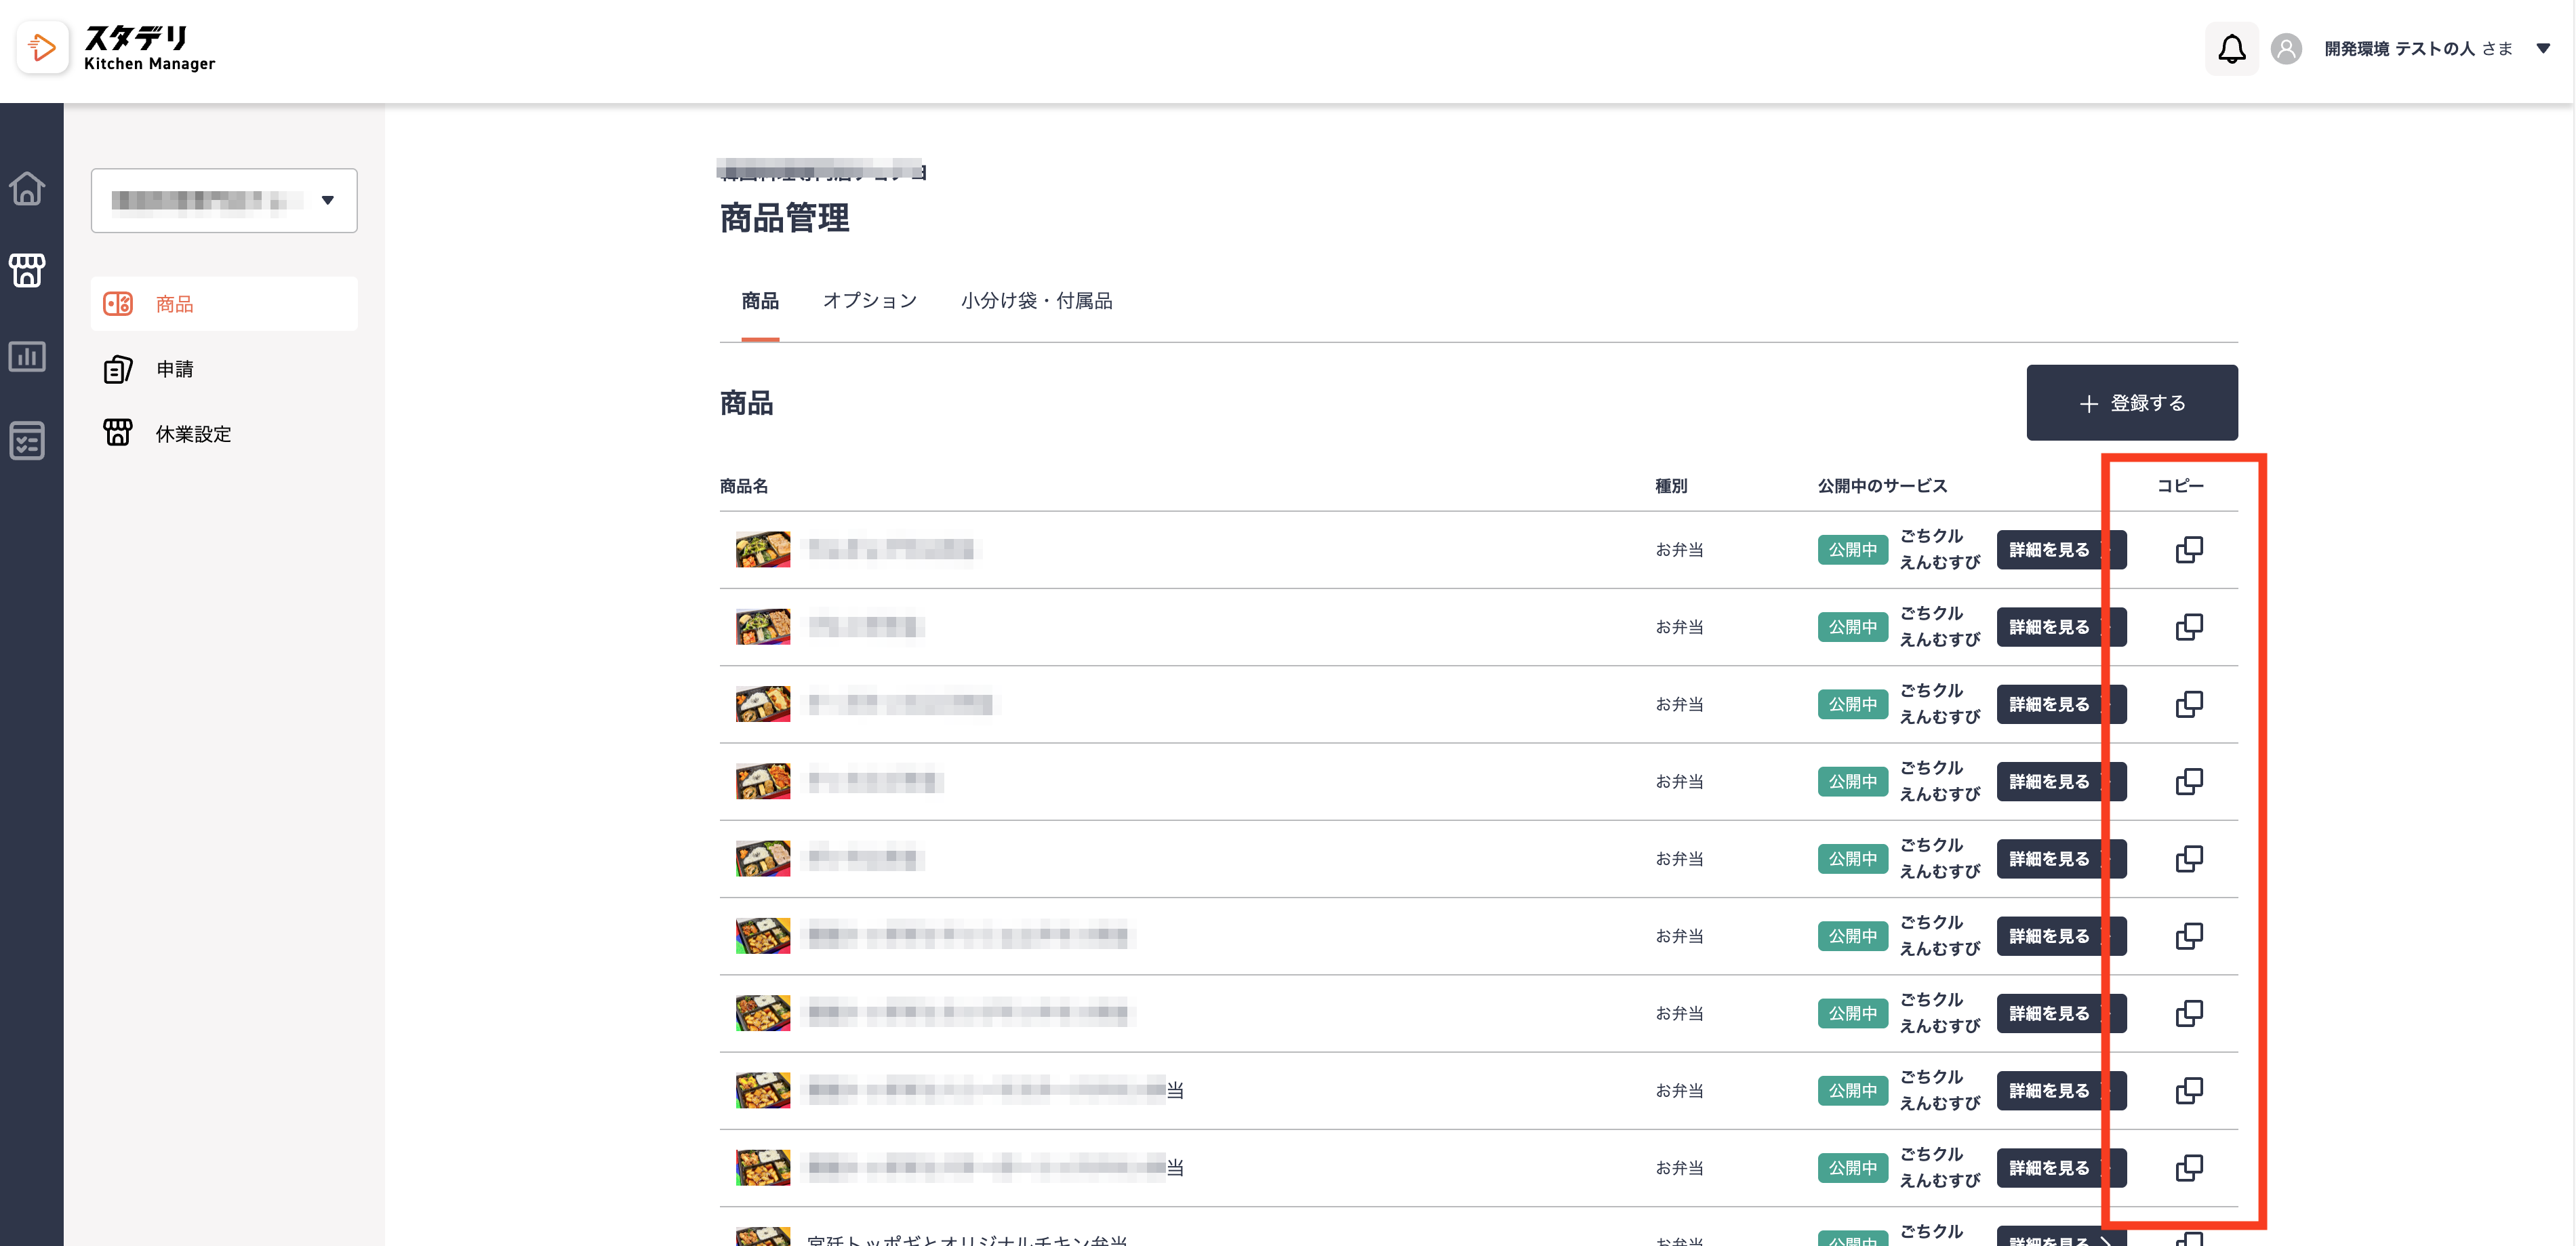Click the copy icon in first product row
Viewport: 2576px width, 1246px height.
click(x=2189, y=549)
